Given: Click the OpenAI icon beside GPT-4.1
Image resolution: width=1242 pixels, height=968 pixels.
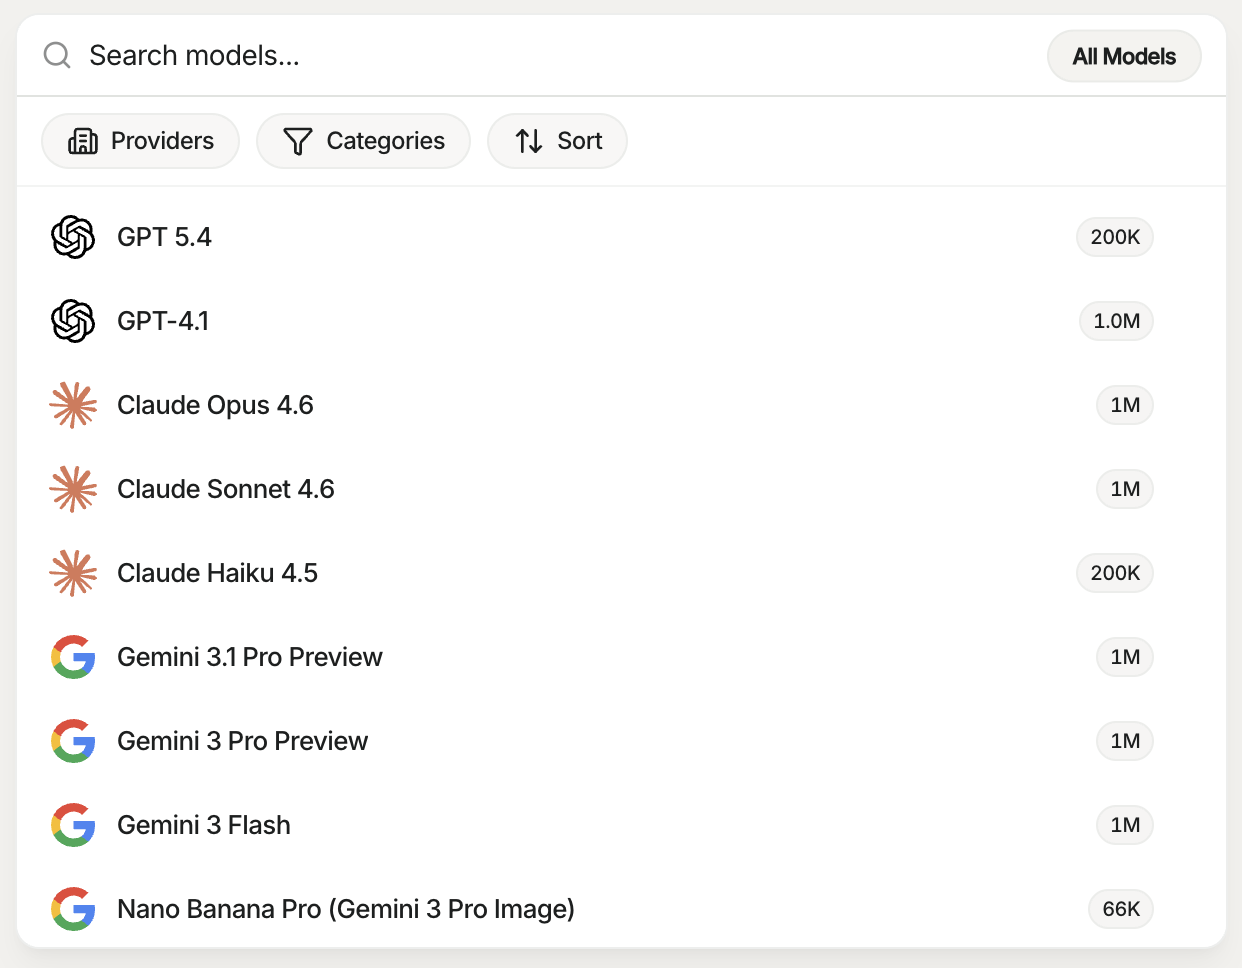Looking at the screenshot, I should click(x=72, y=321).
